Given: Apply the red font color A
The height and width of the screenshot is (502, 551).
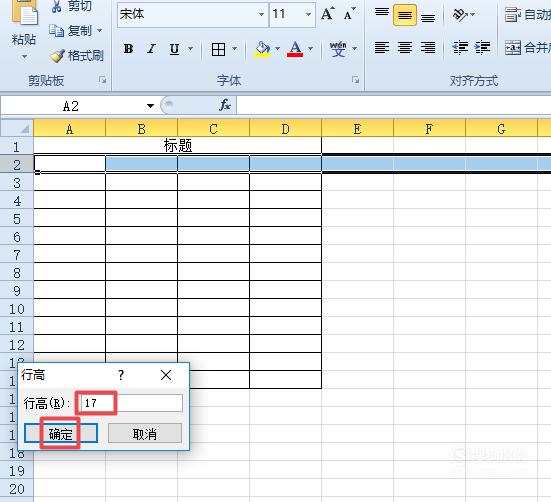Looking at the screenshot, I should click(295, 49).
